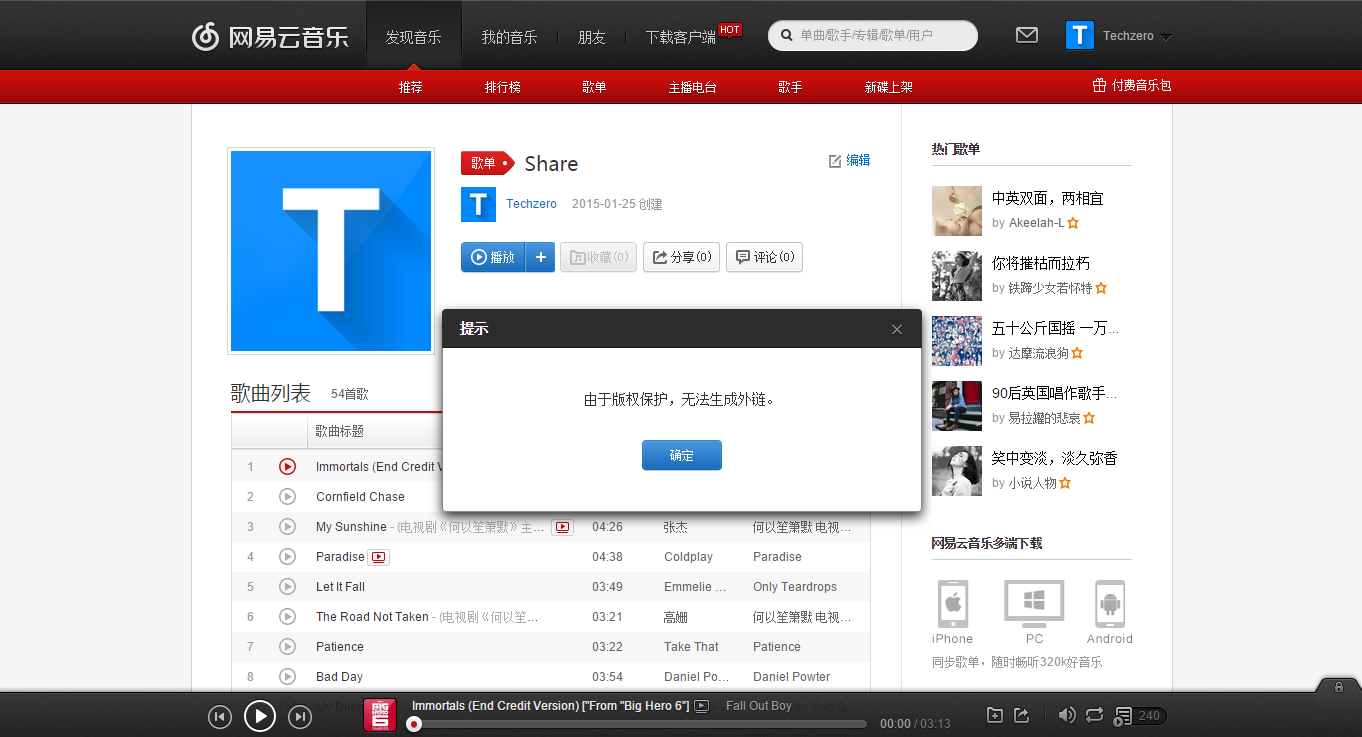1362x737 pixels.
Task: Open the mail messages icon
Action: 1027,35
